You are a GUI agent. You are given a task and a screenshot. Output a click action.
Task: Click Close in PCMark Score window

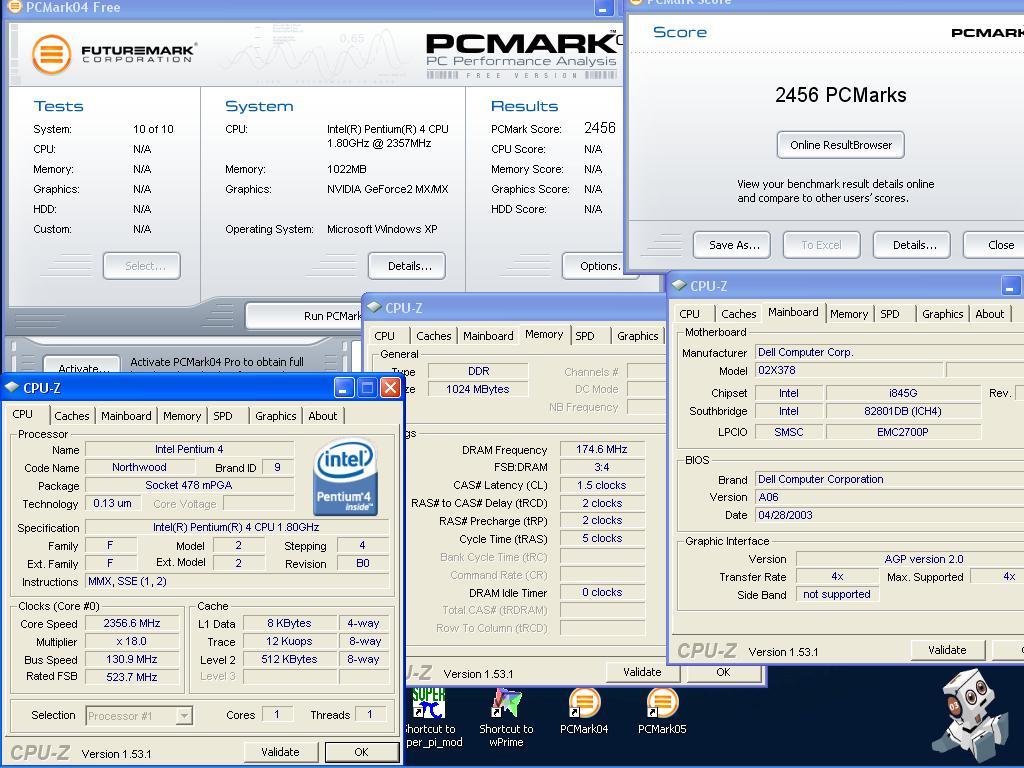pyautogui.click(x=995, y=246)
